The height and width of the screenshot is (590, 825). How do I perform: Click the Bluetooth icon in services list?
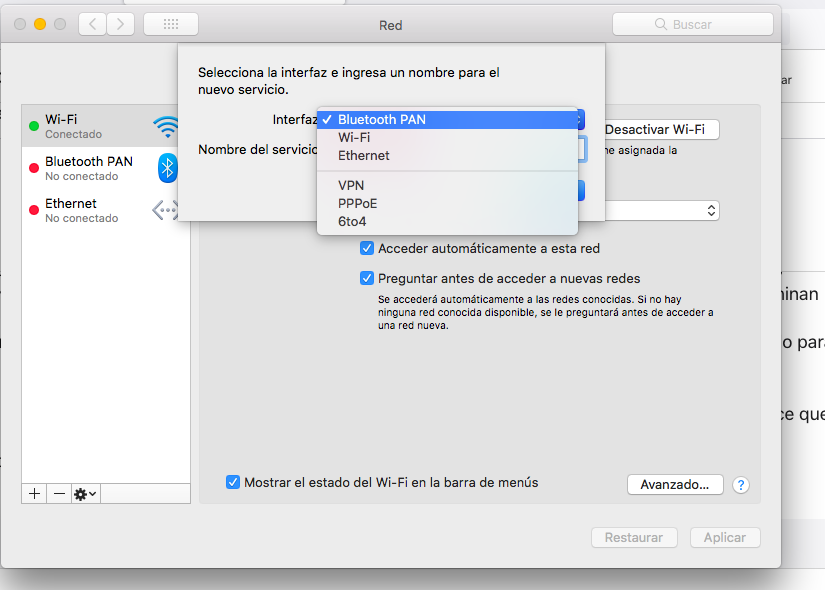pyautogui.click(x=167, y=168)
